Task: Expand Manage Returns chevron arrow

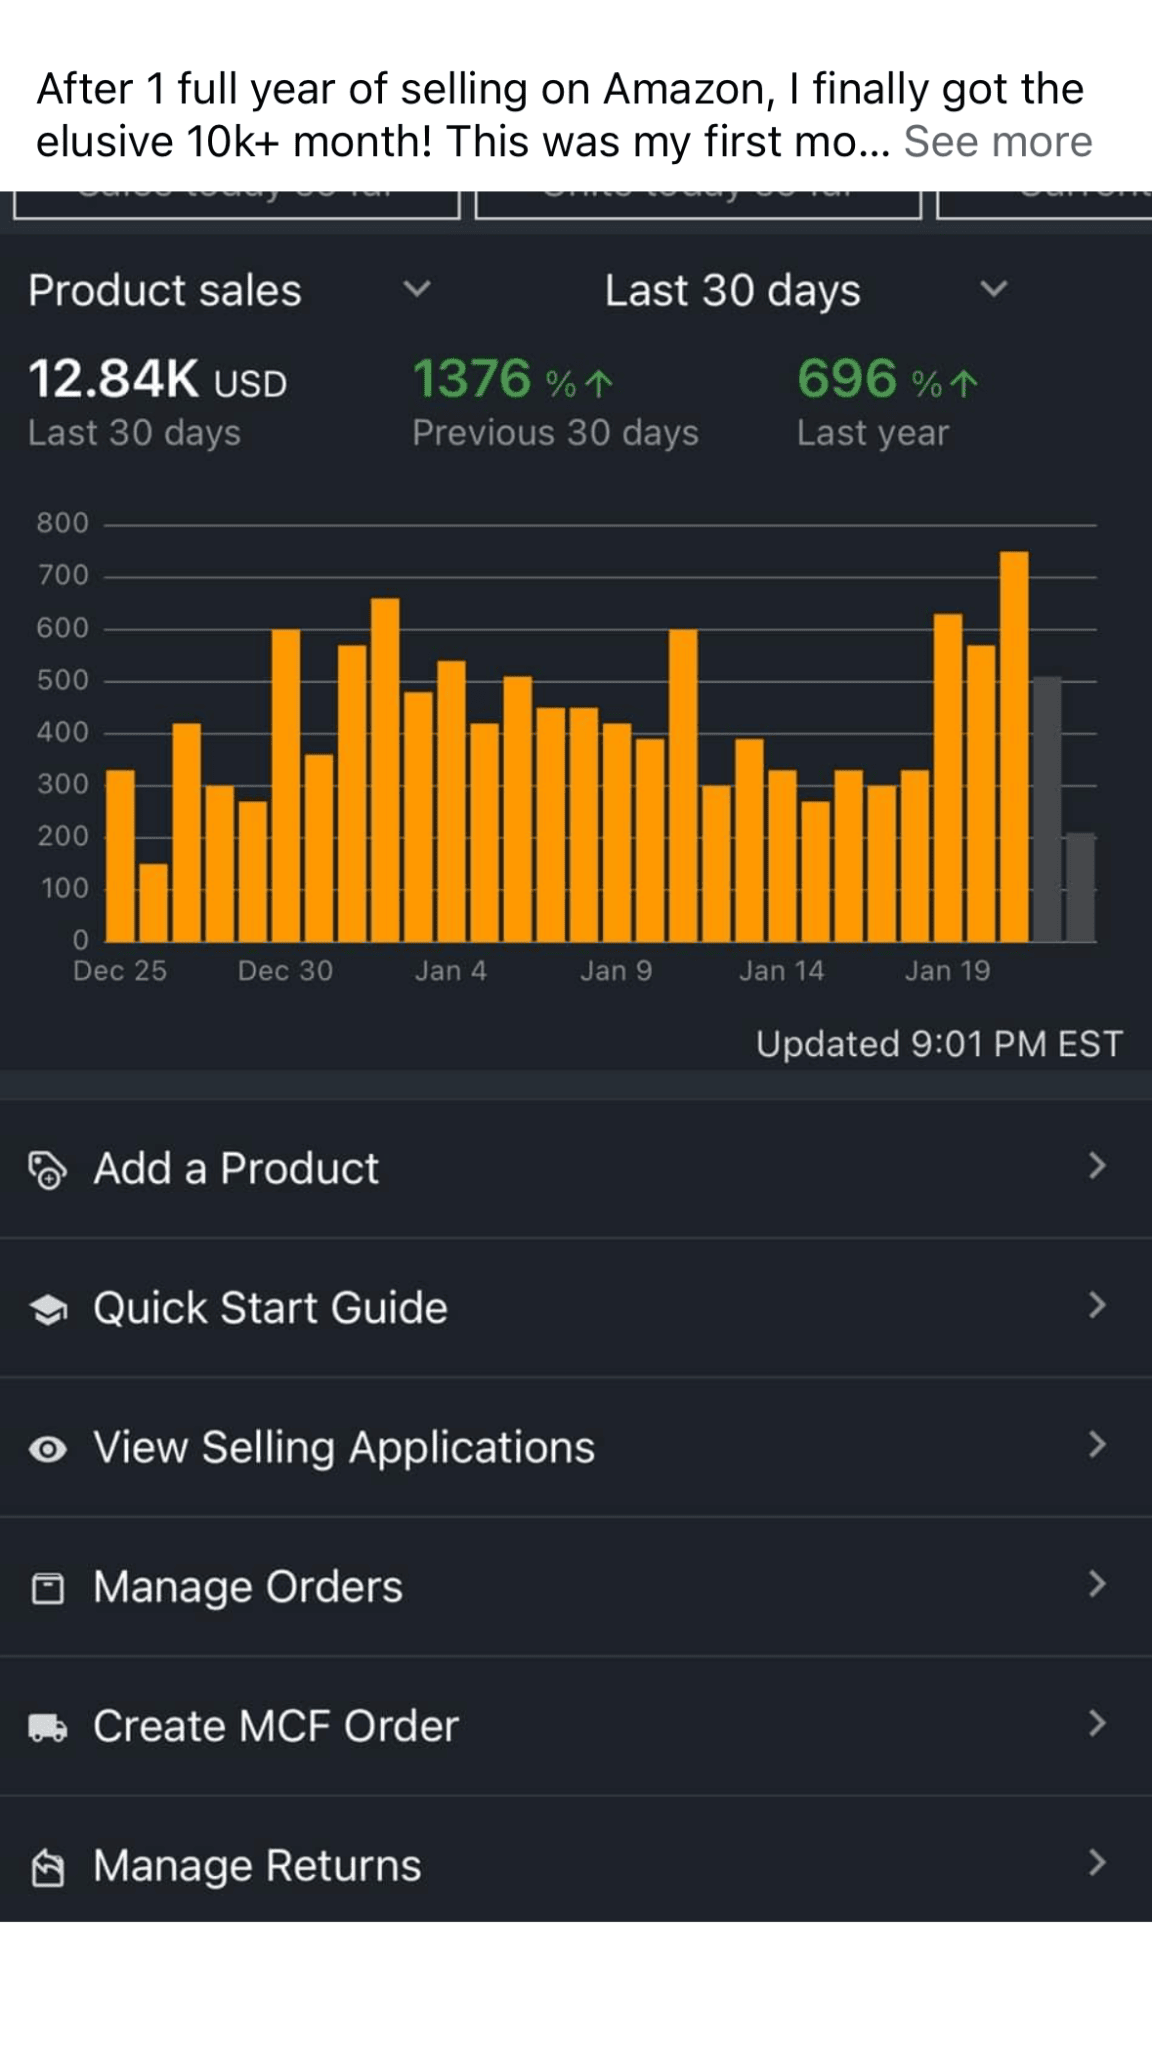Action: click(x=1097, y=1863)
